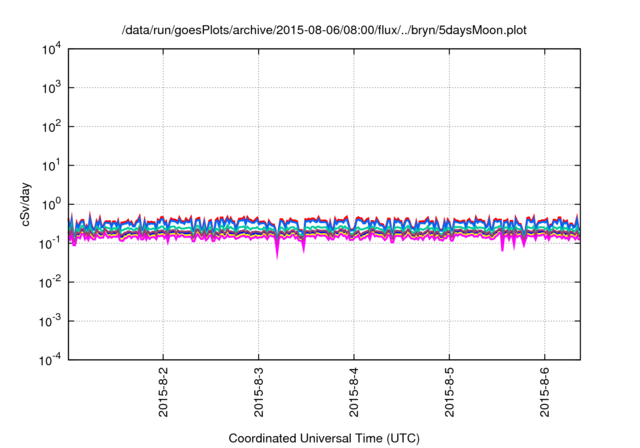Select the 2015-8-2 x-axis date label
Screen dimensions: 640x448
coord(163,392)
